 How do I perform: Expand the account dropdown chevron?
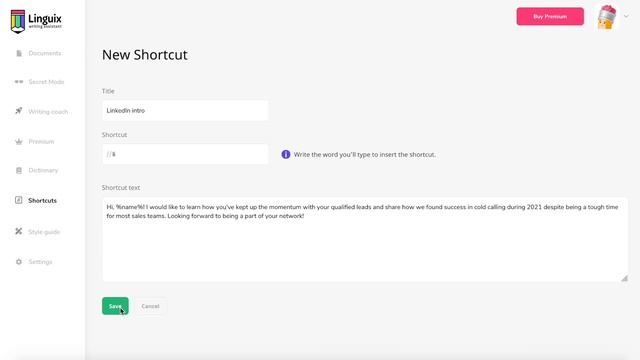tap(626, 17)
